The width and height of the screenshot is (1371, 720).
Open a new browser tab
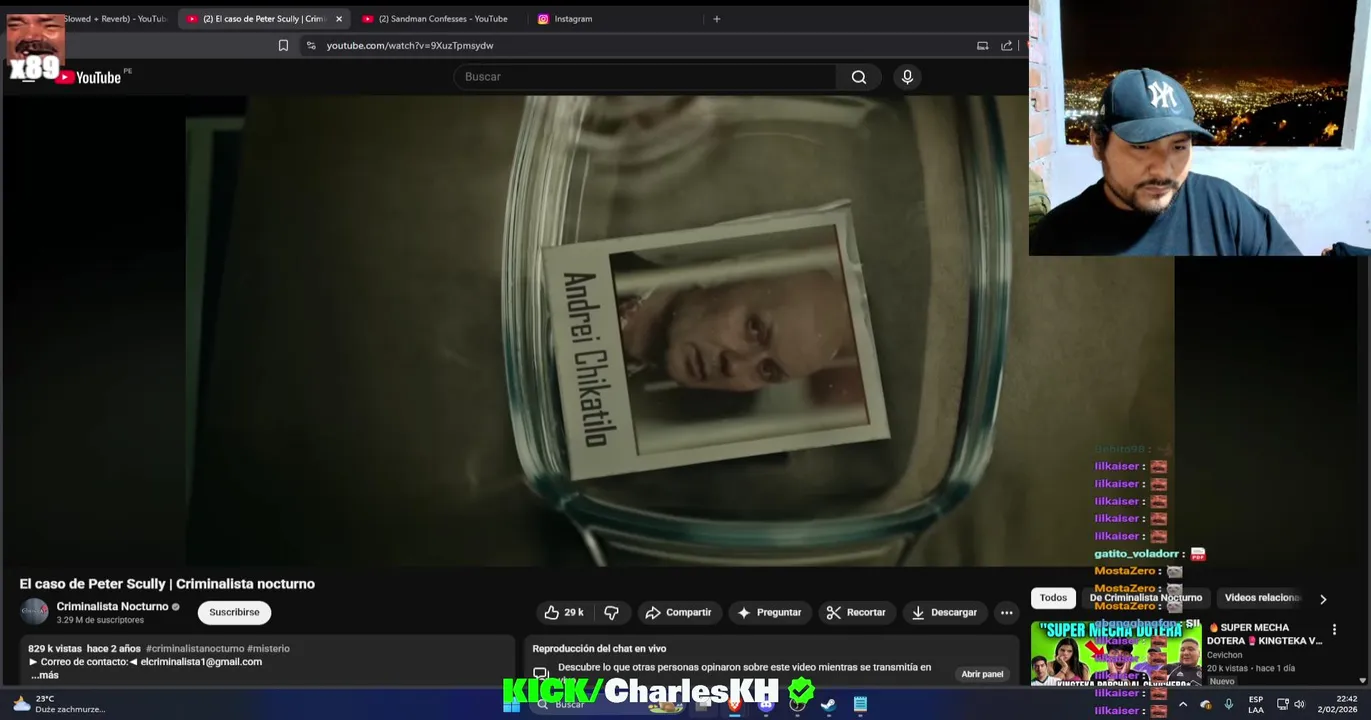tap(716, 19)
